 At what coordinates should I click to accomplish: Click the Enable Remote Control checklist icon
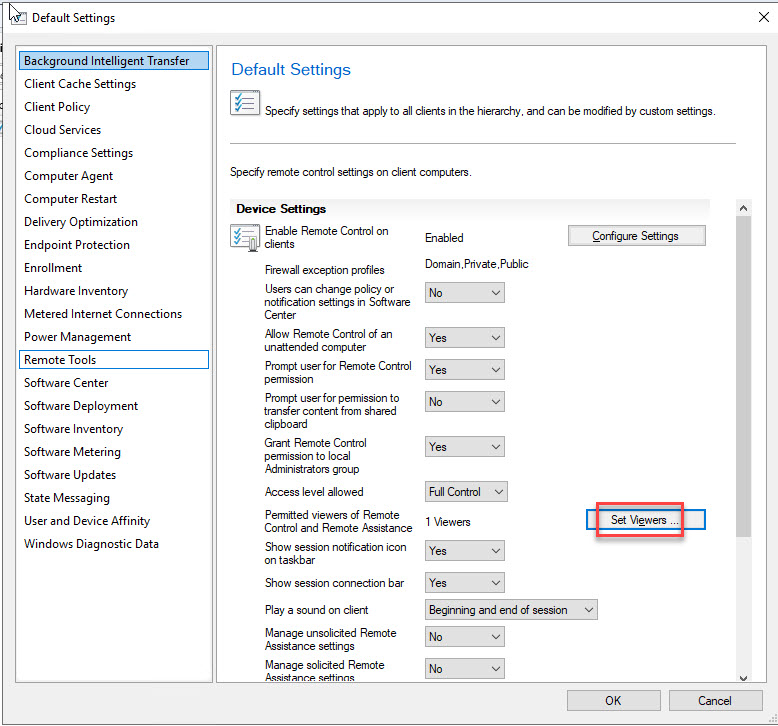pyautogui.click(x=245, y=239)
